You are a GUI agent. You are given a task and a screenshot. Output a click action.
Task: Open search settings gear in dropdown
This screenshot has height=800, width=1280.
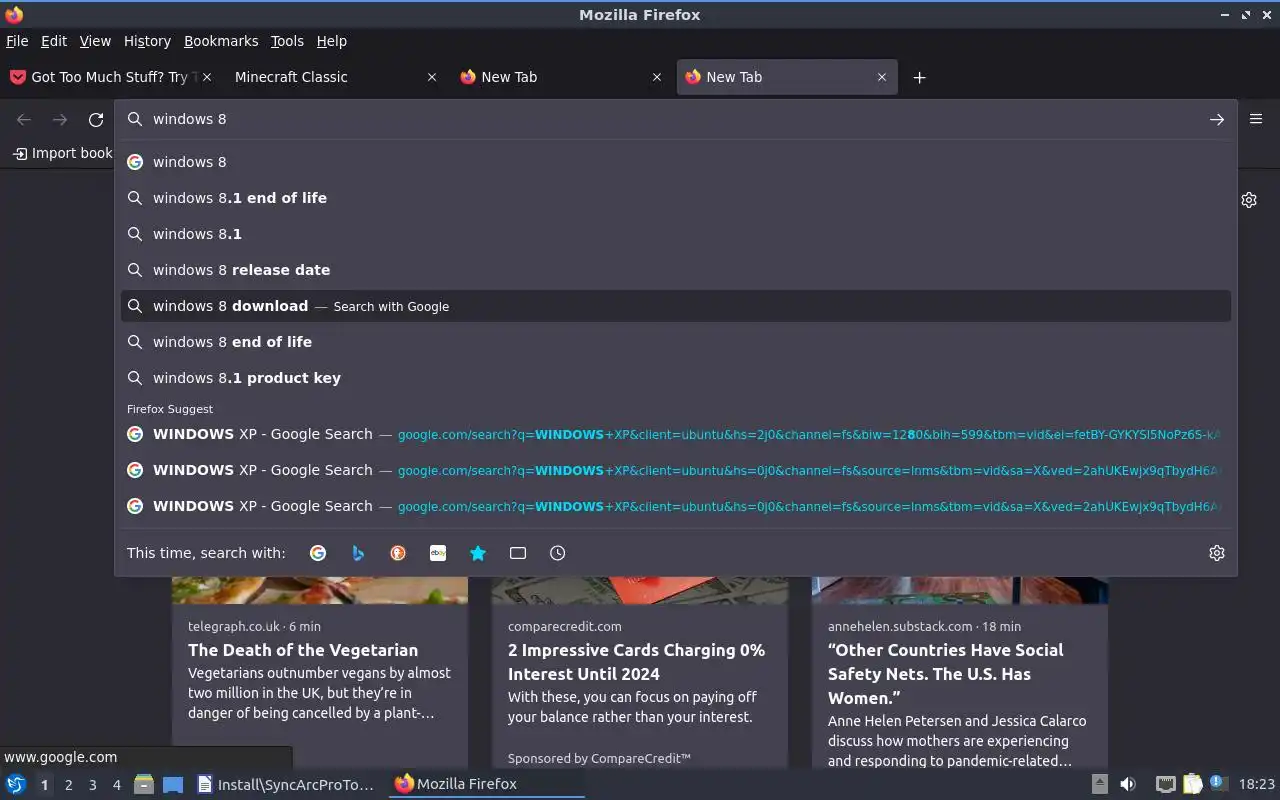[1216, 553]
